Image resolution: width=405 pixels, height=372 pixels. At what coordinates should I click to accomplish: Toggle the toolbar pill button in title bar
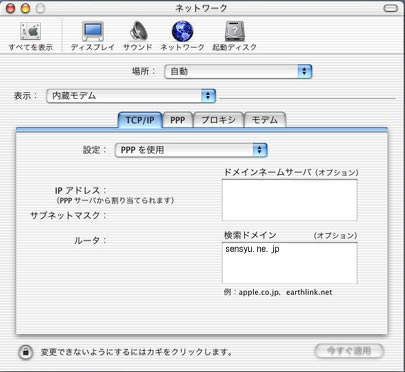(390, 8)
